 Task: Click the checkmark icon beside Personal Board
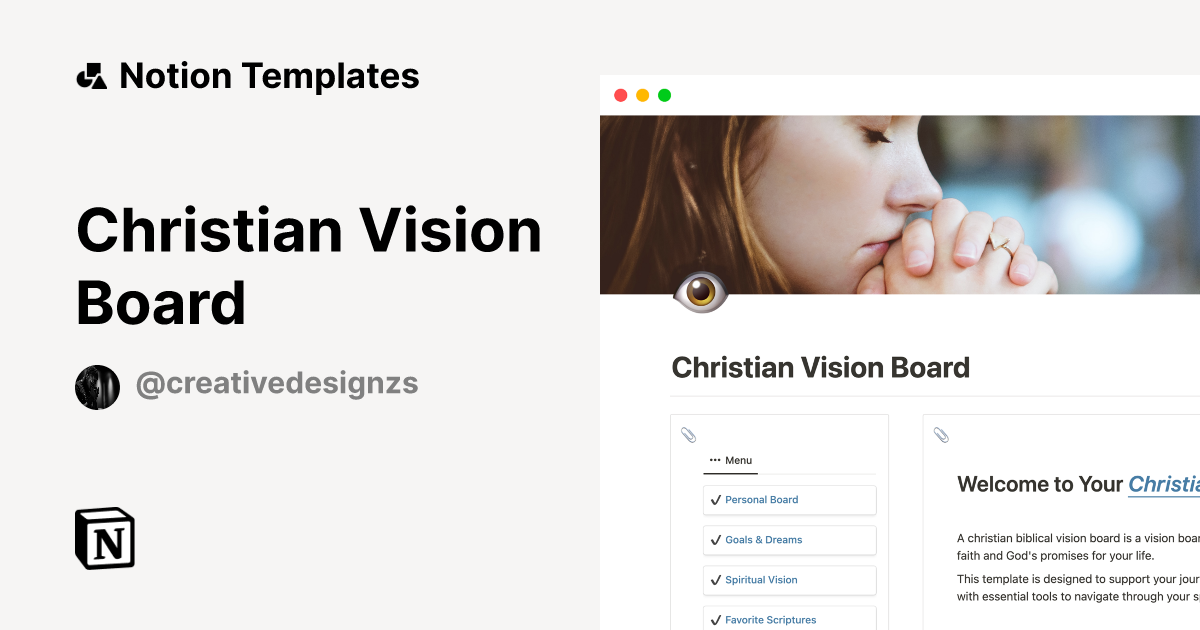[x=715, y=500]
